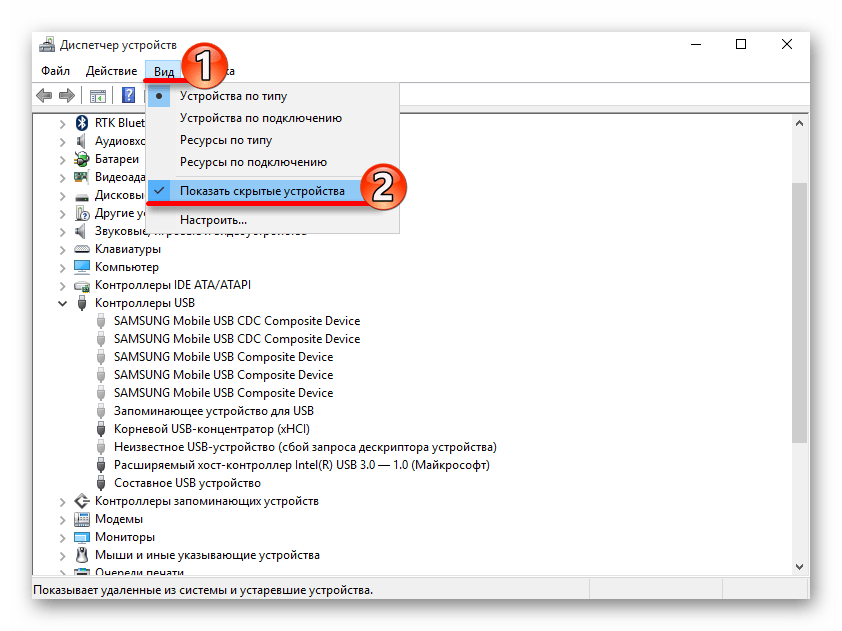
Task: Click the scrollbar up arrow
Action: coord(800,124)
